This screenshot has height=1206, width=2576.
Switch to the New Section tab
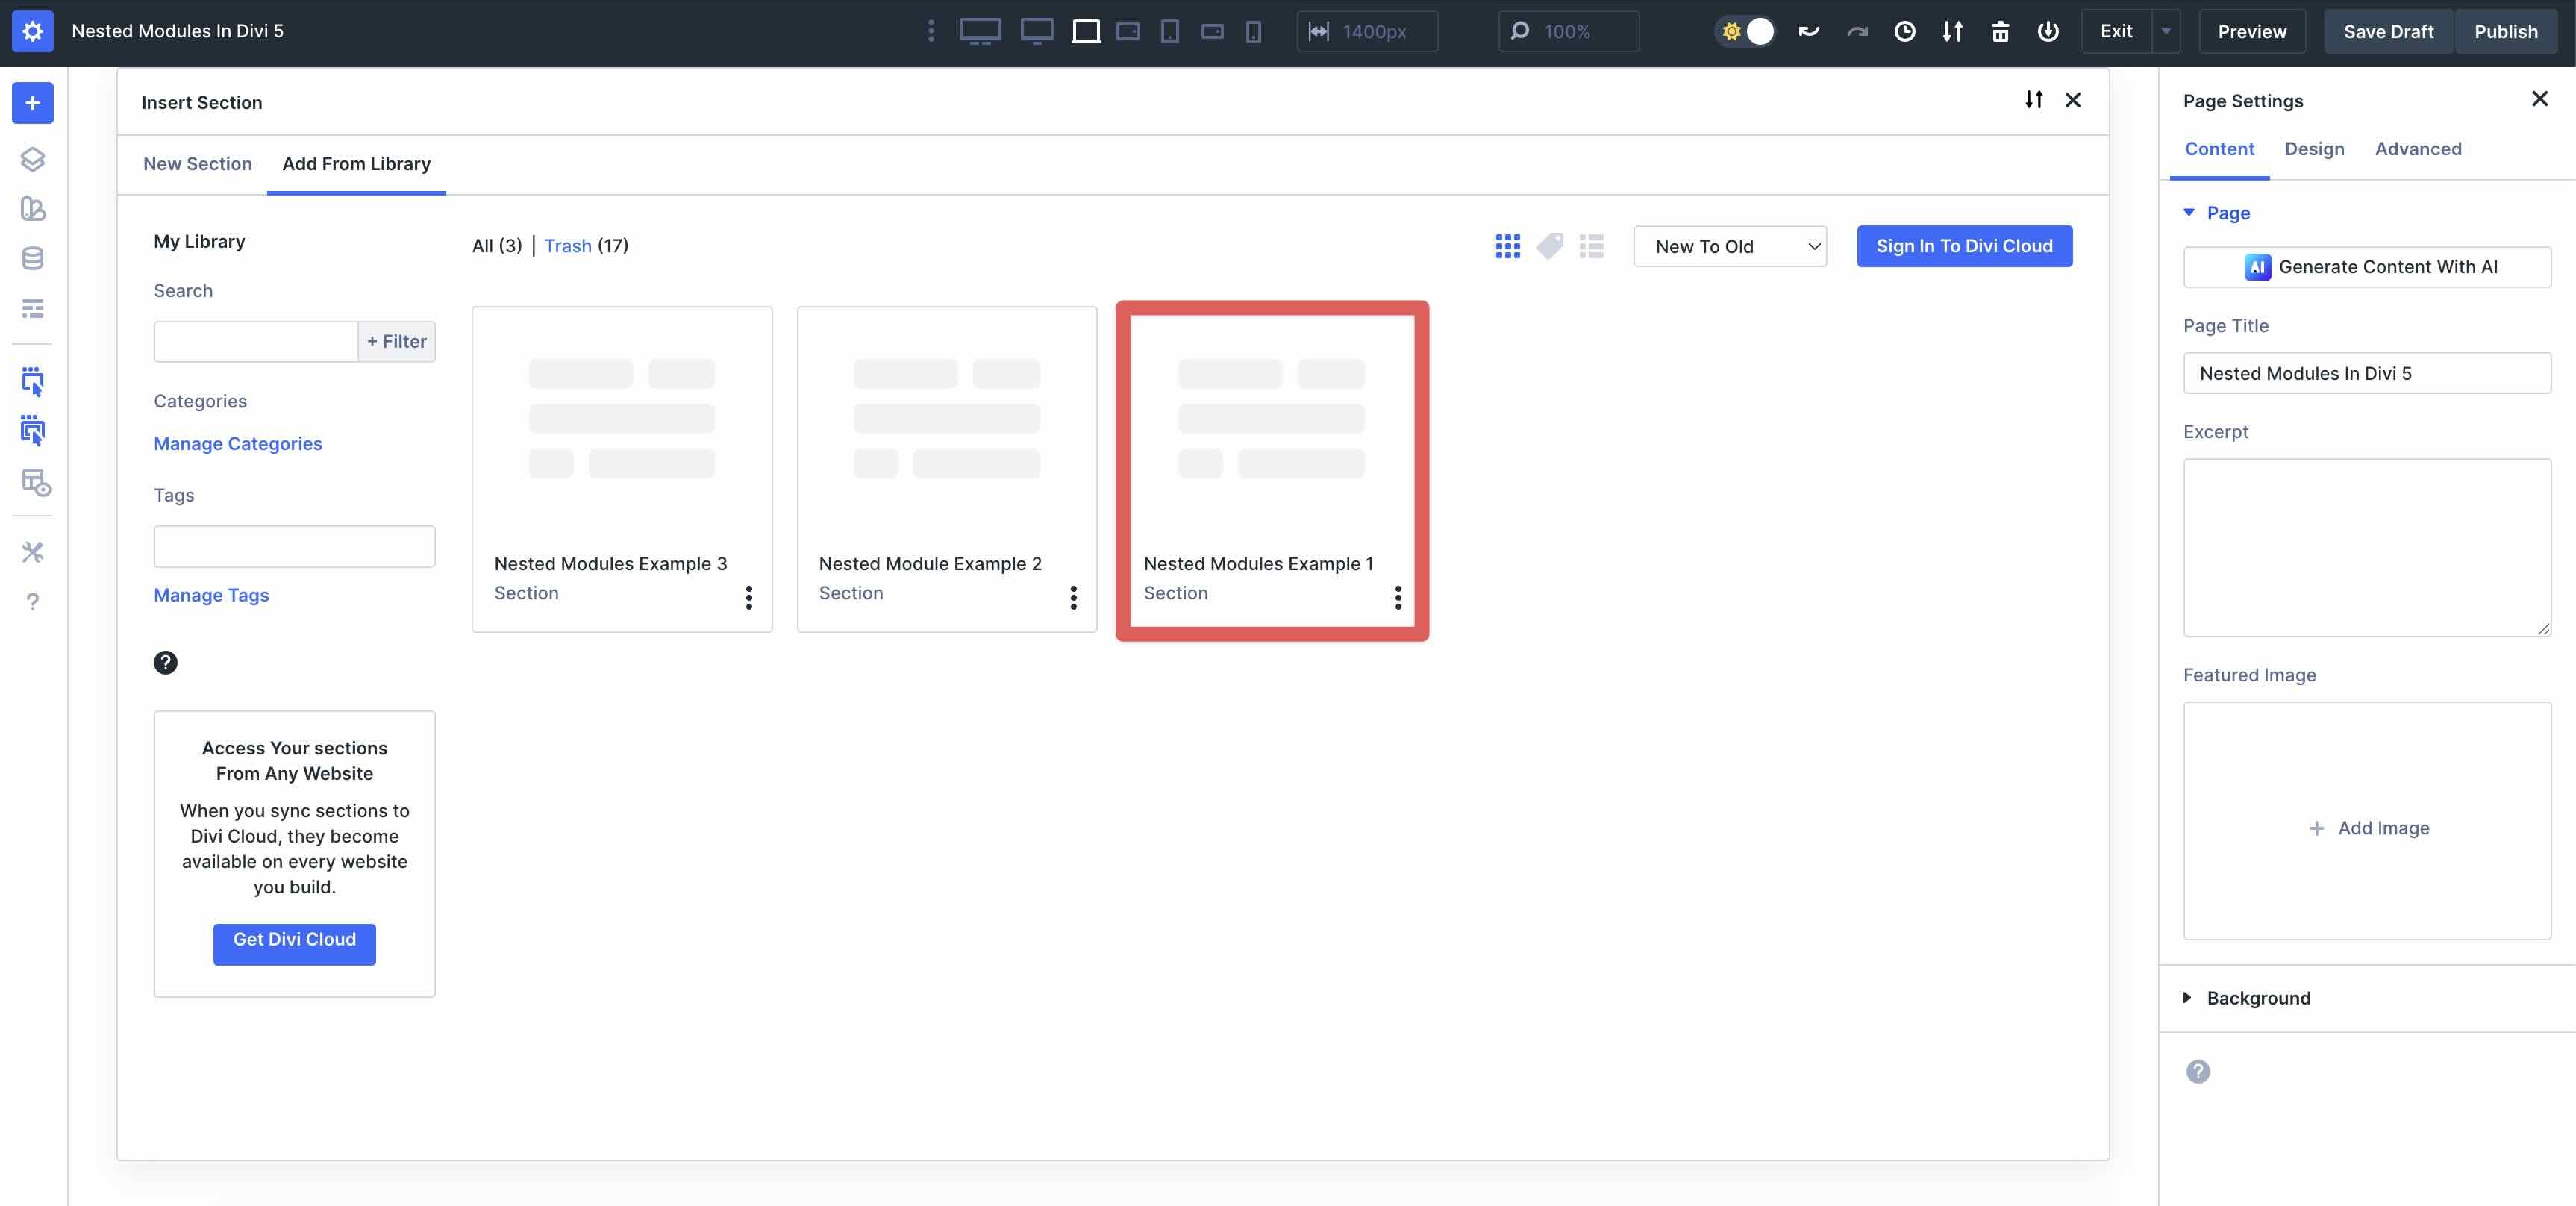click(x=197, y=163)
